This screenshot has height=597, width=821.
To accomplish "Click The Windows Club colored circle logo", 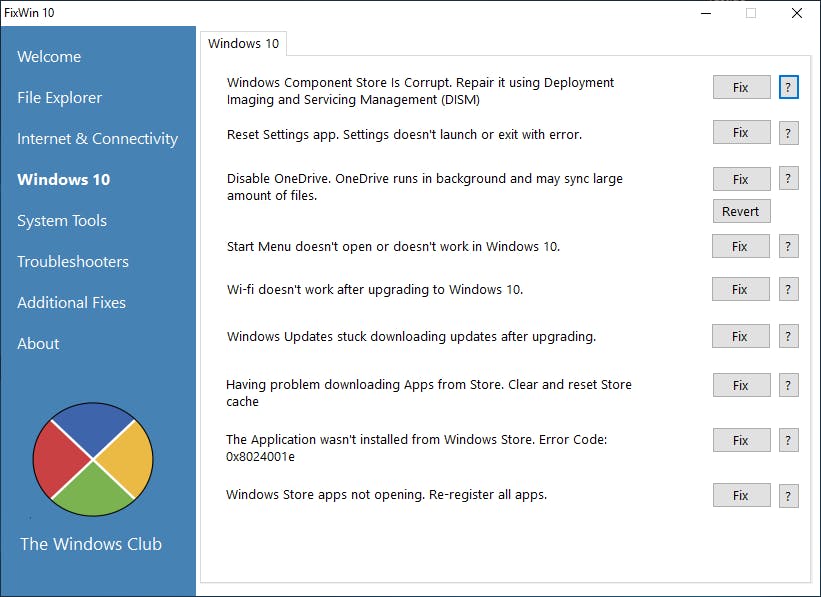I will (93, 459).
